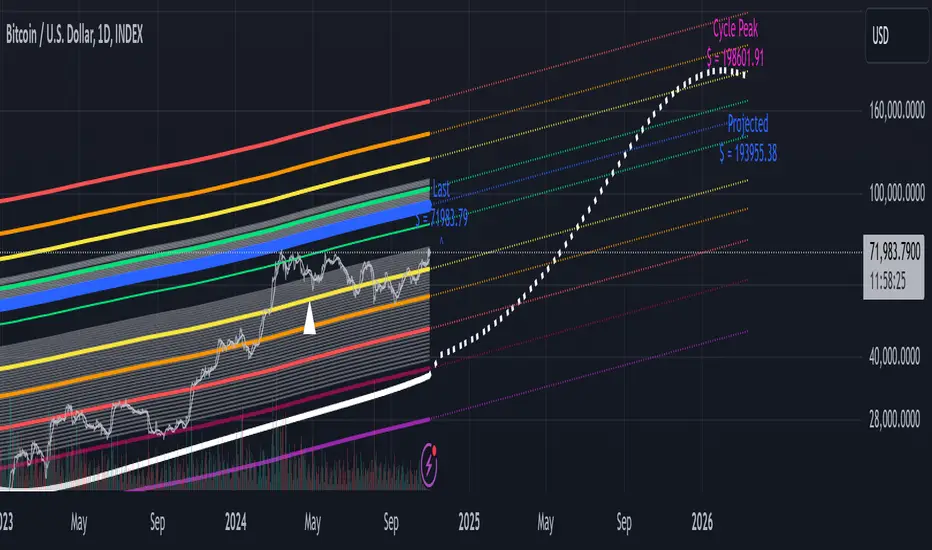
Task: Click the 2025 time axis label
Action: [x=469, y=523]
